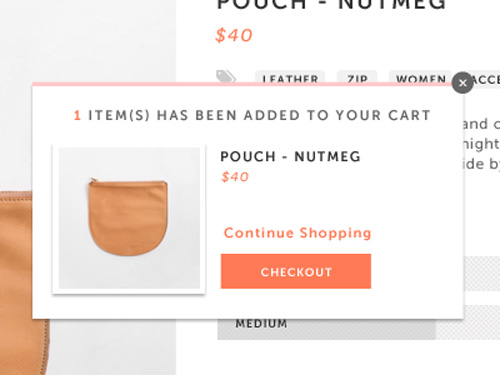
Task: Click the large $40 price under heading
Action: point(234,35)
